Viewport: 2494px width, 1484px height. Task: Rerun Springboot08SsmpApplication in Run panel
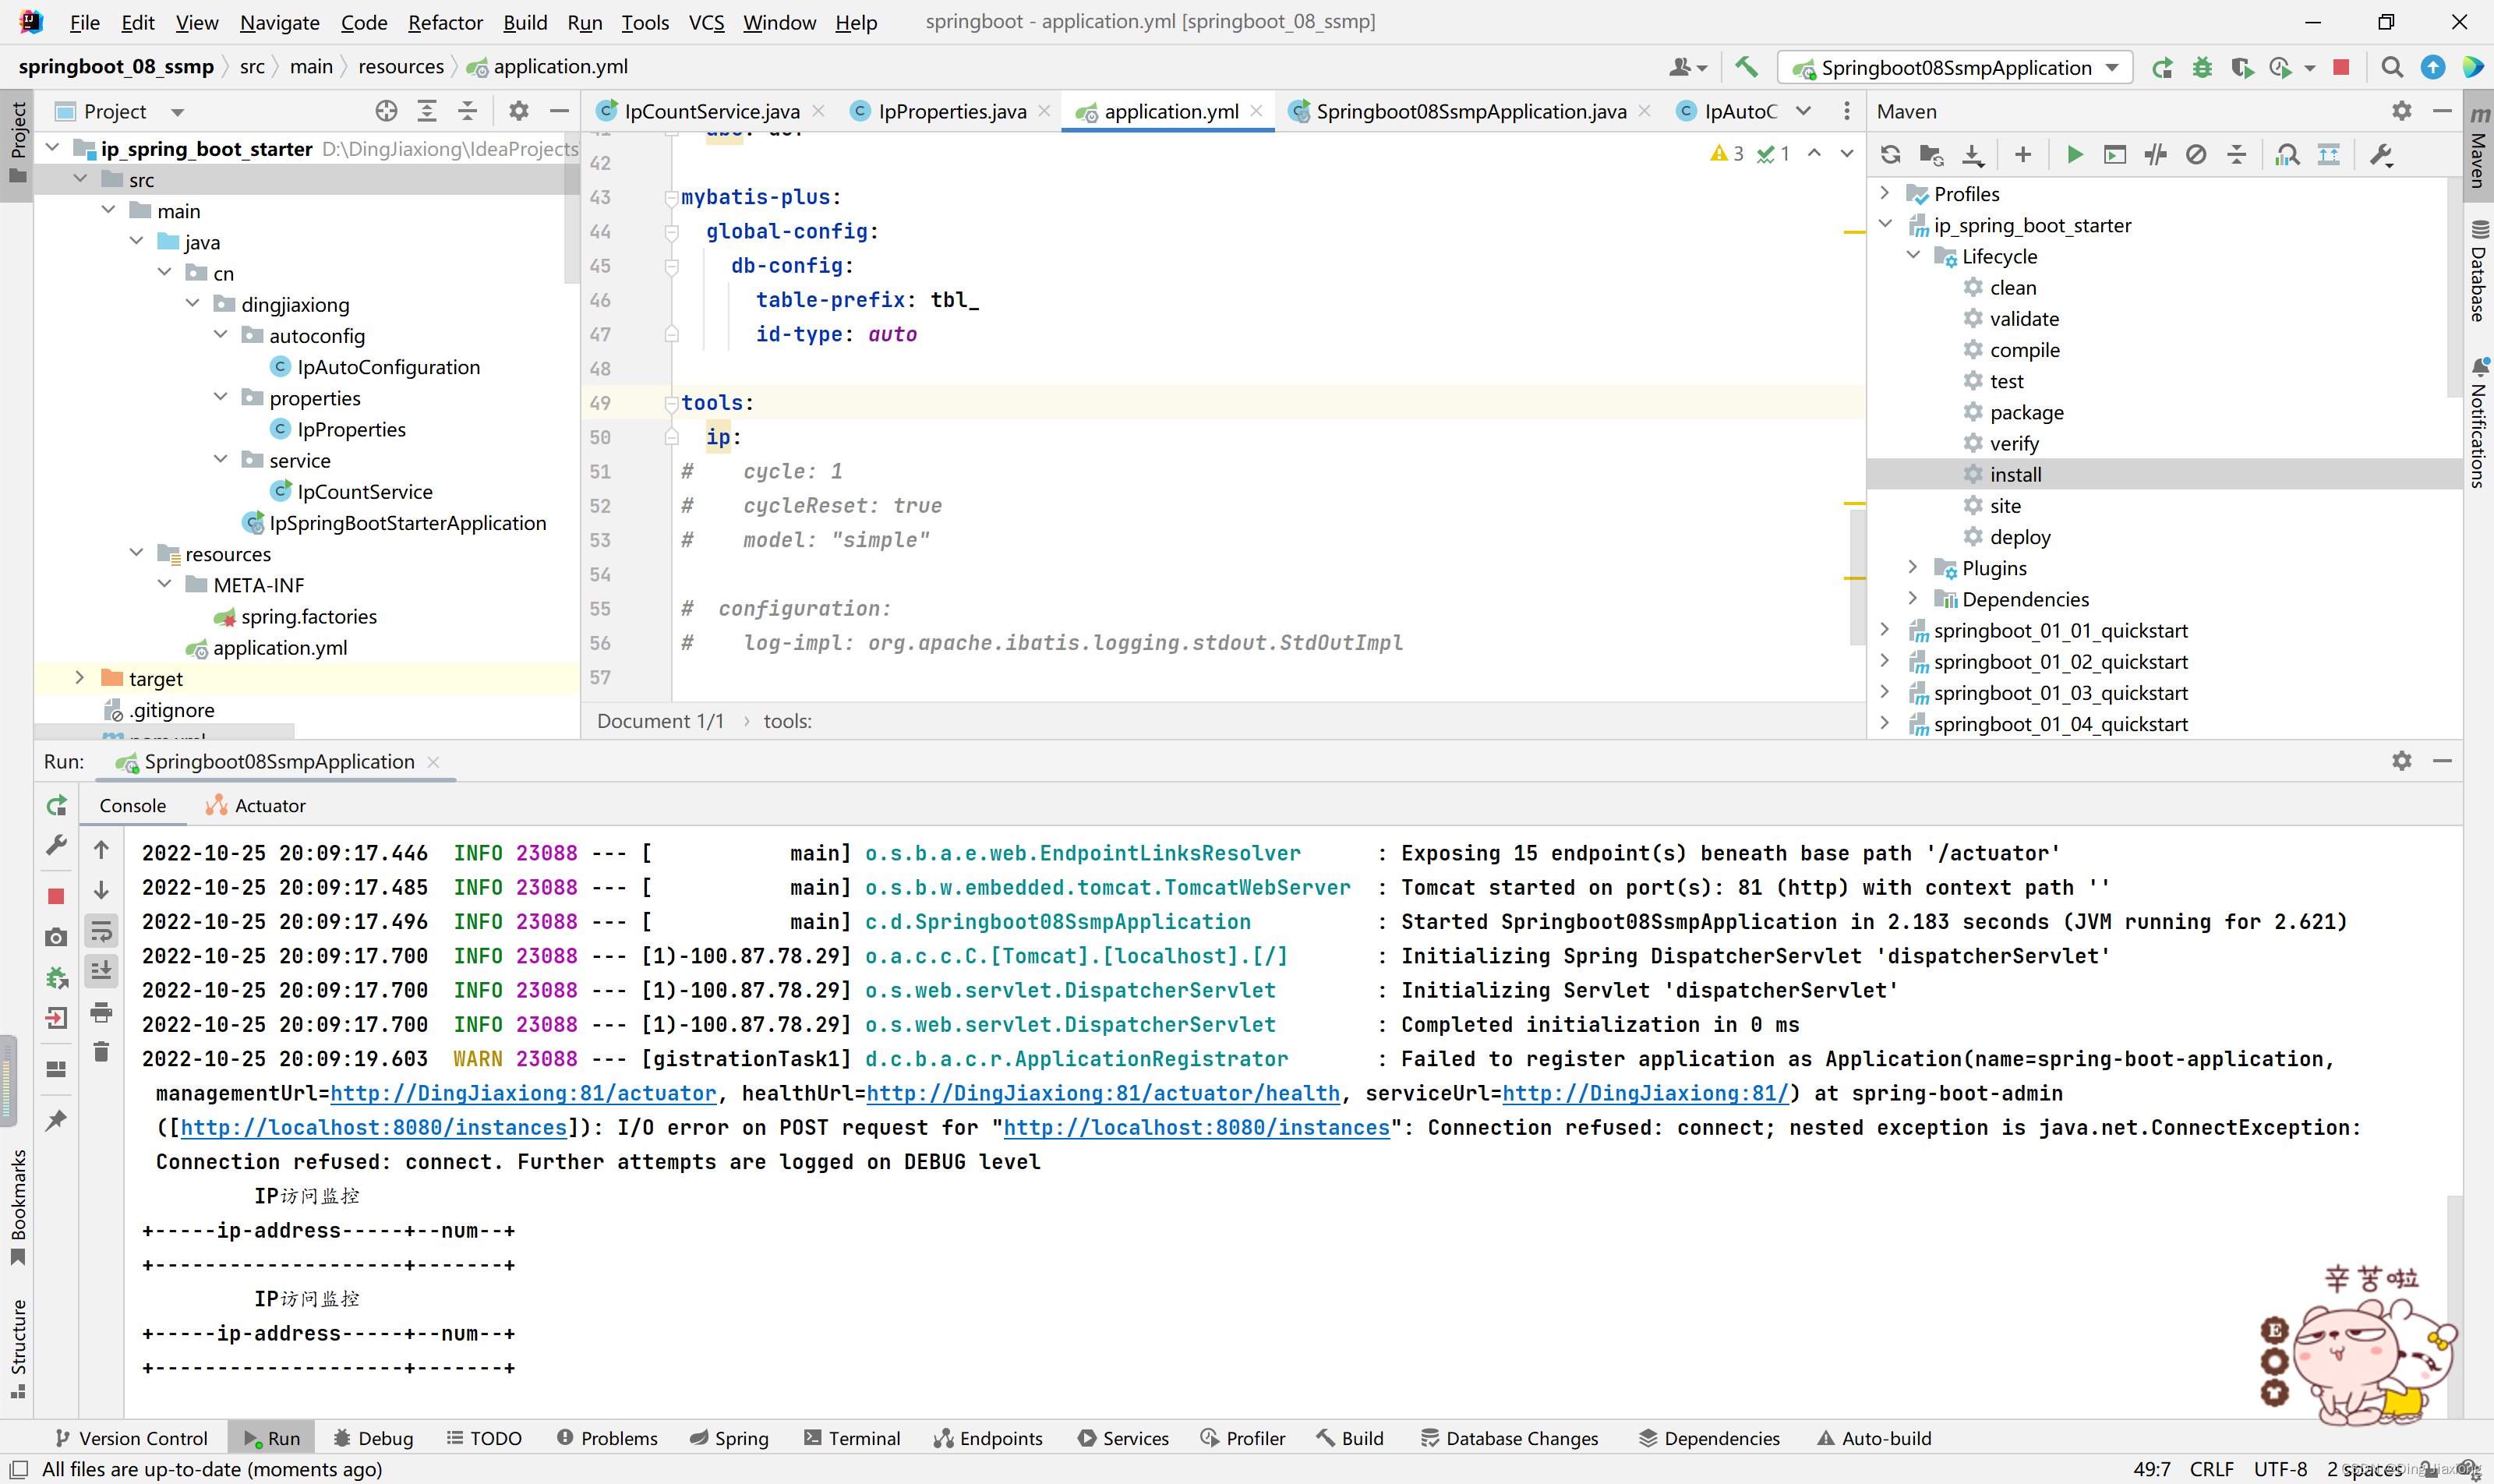[57, 805]
